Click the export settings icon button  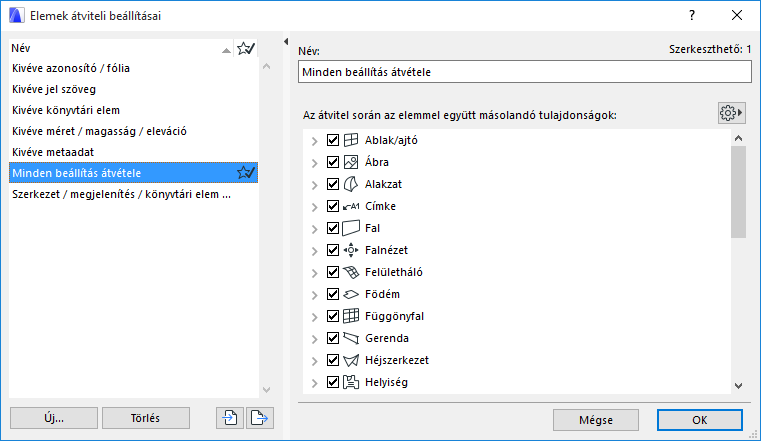260,418
